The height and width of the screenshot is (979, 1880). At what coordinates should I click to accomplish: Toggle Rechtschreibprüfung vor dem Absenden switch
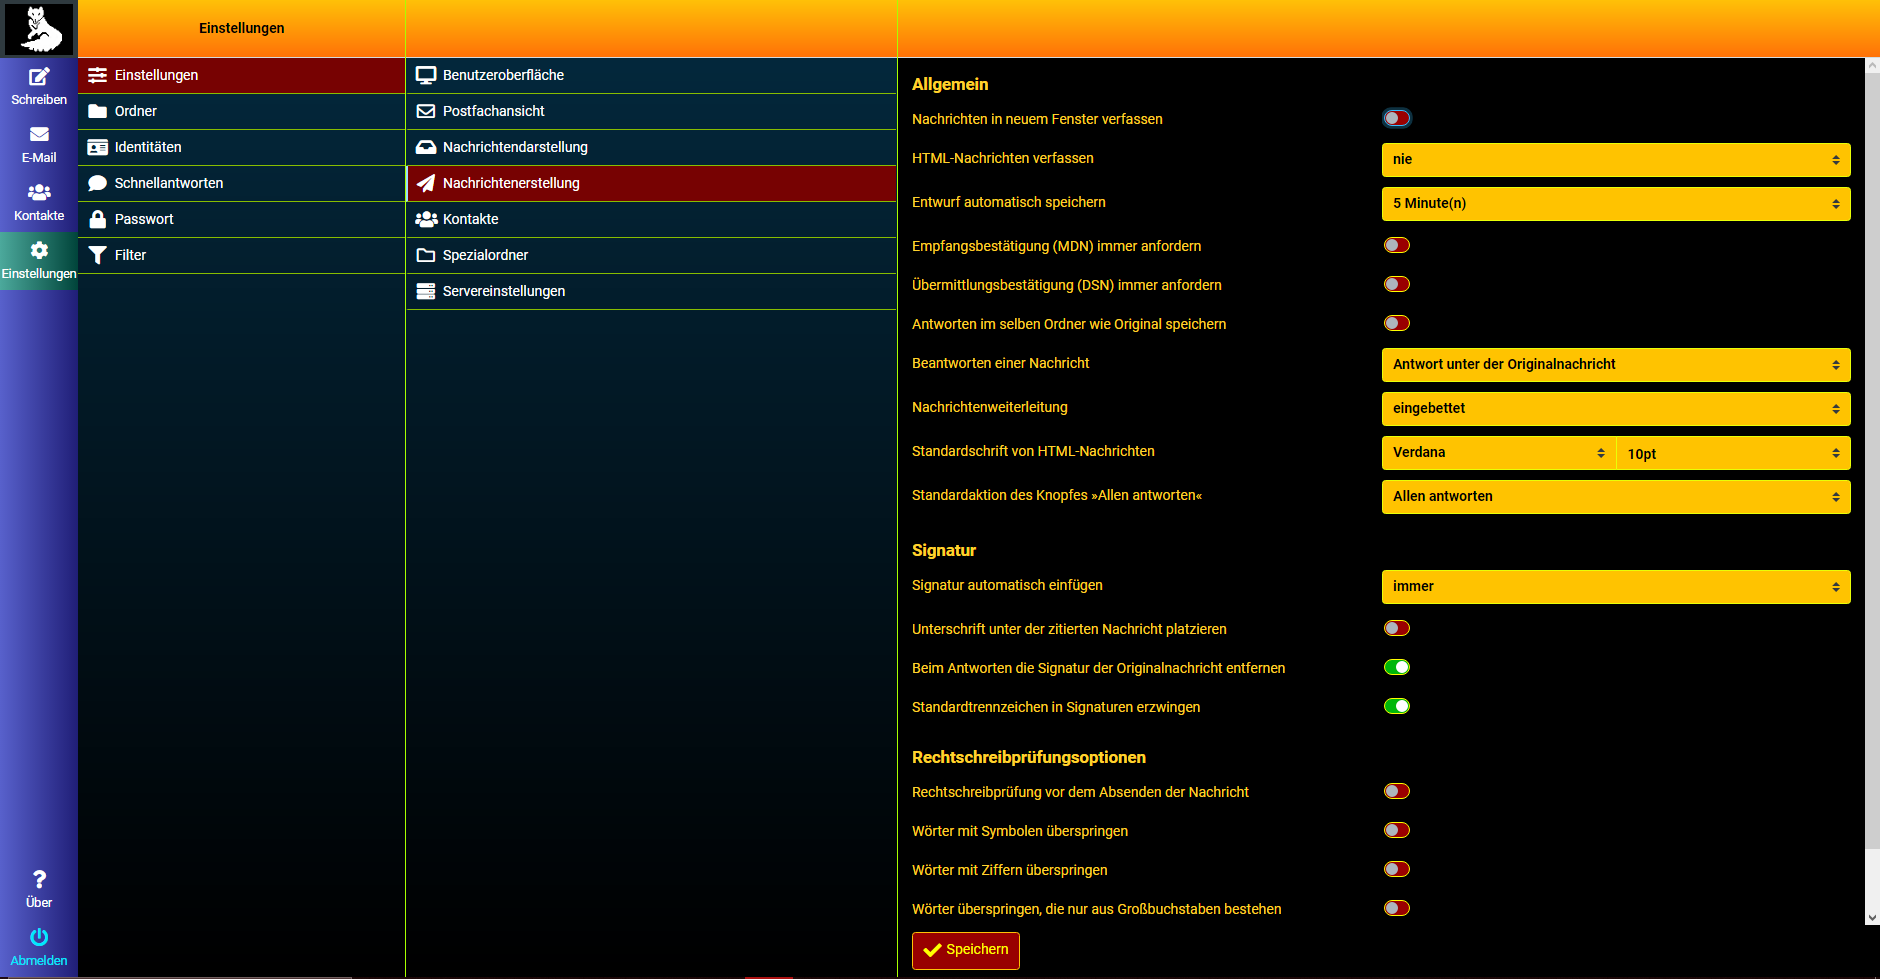pos(1396,792)
